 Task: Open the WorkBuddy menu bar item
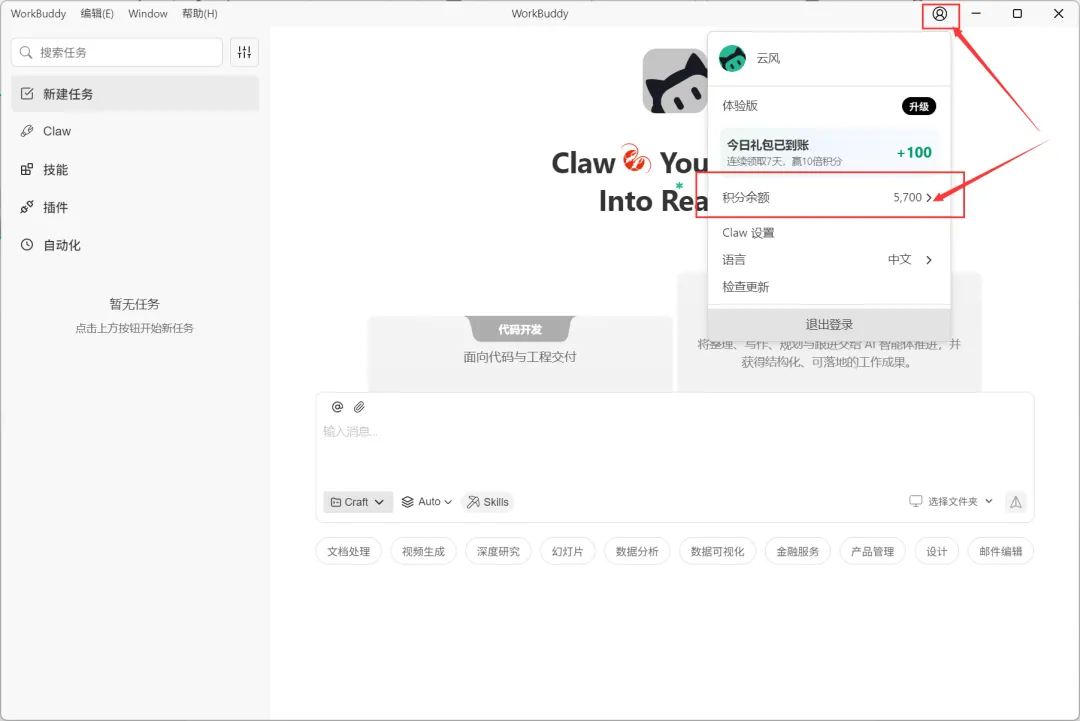point(39,14)
